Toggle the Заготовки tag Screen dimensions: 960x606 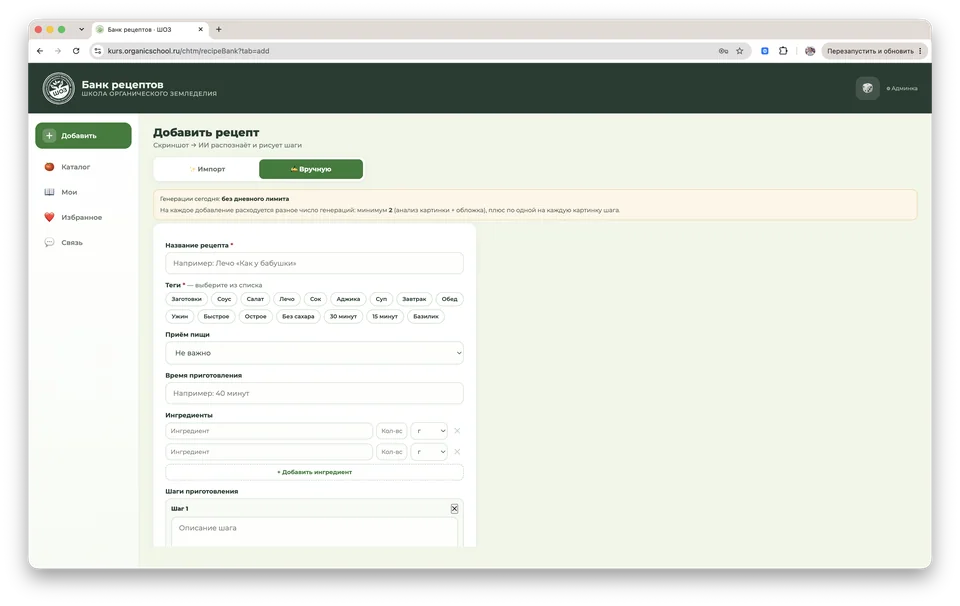186,299
